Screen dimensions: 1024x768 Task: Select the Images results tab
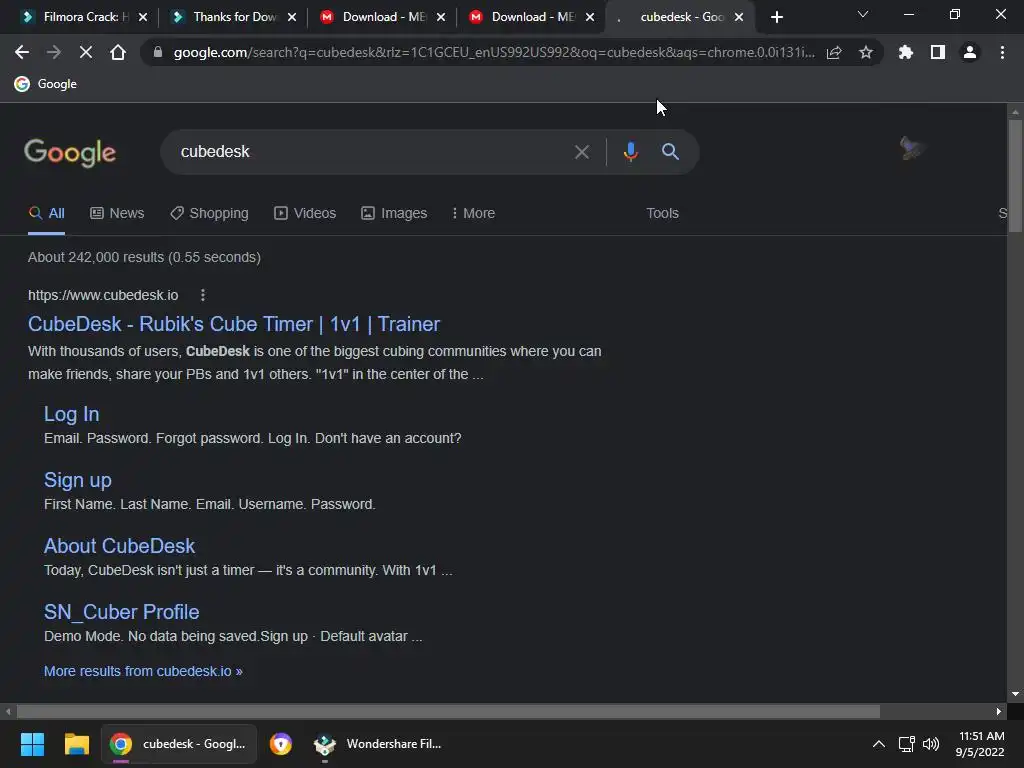pos(394,214)
